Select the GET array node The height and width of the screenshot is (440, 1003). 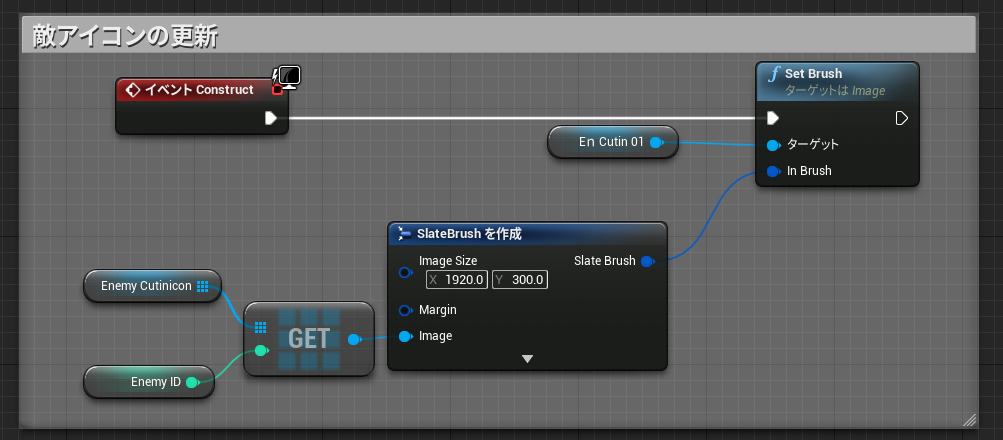[x=309, y=339]
